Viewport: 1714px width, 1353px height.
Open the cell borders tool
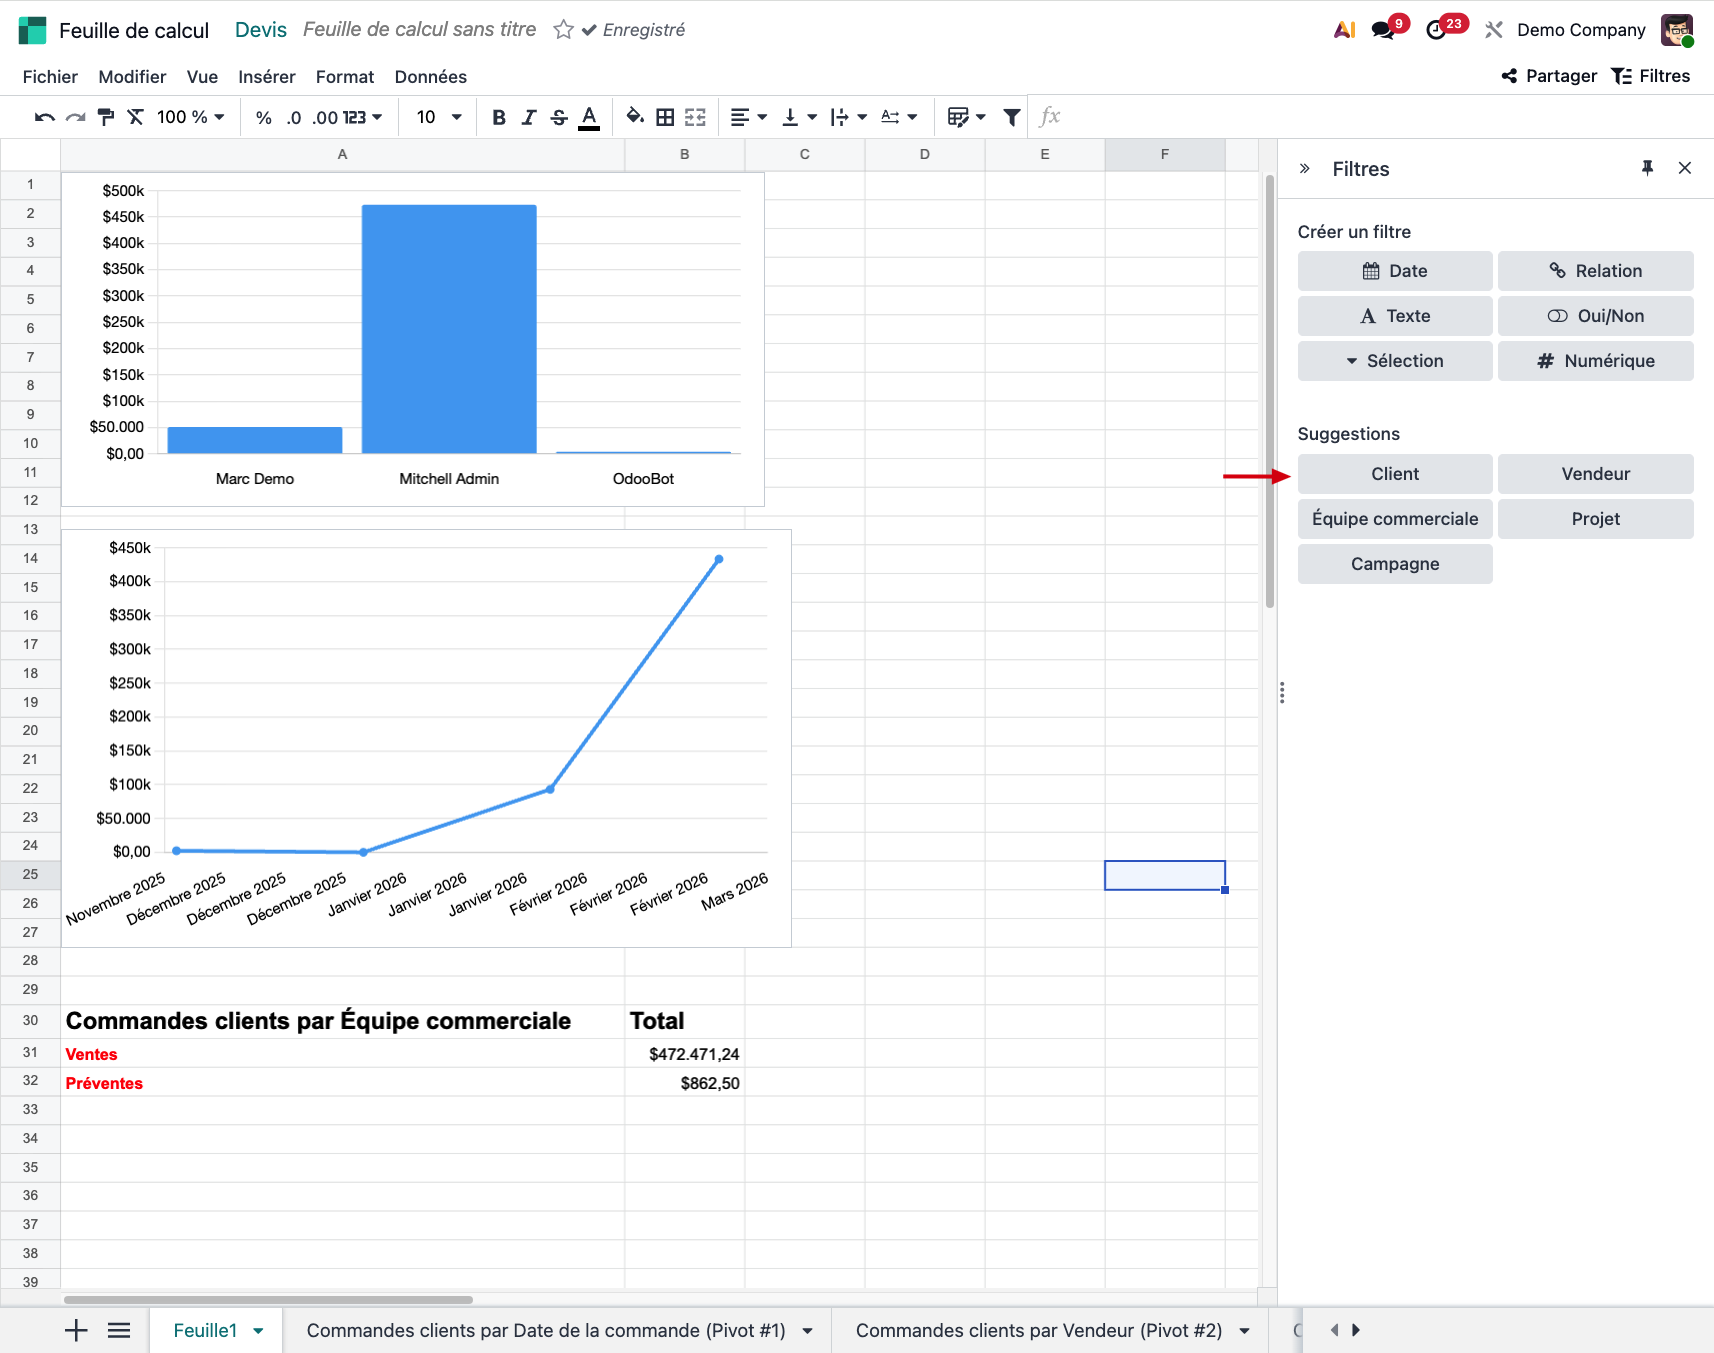pos(665,118)
